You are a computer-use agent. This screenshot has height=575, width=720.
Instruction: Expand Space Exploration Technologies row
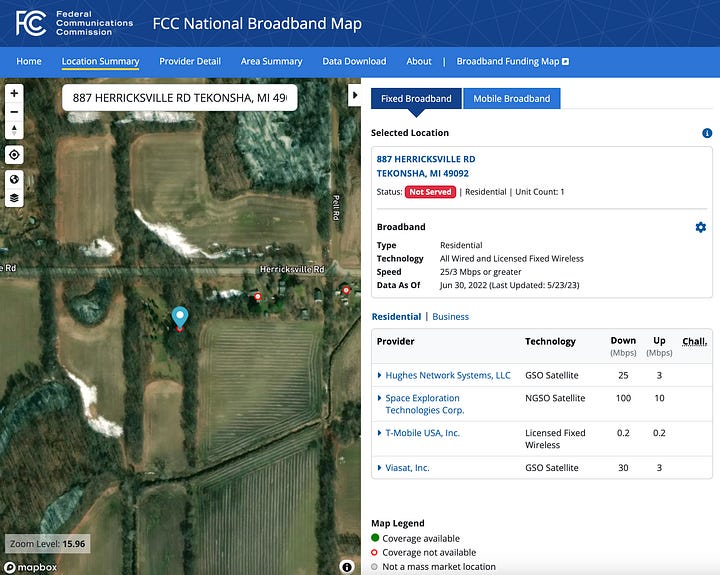coord(379,398)
